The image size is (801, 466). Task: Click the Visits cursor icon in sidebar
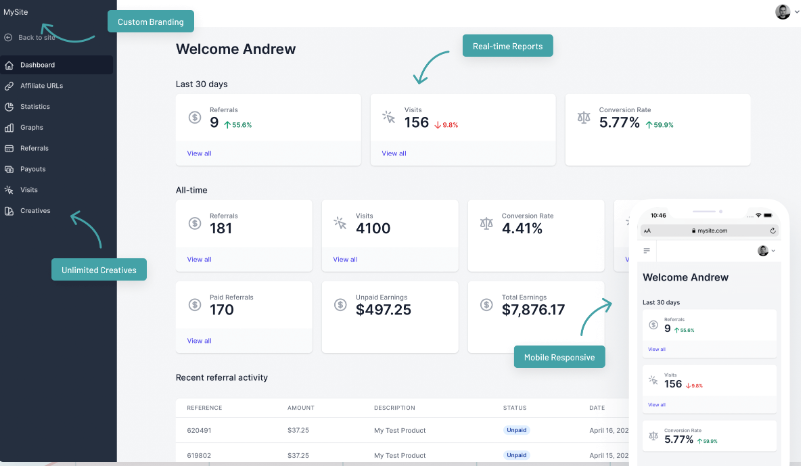pos(9,190)
